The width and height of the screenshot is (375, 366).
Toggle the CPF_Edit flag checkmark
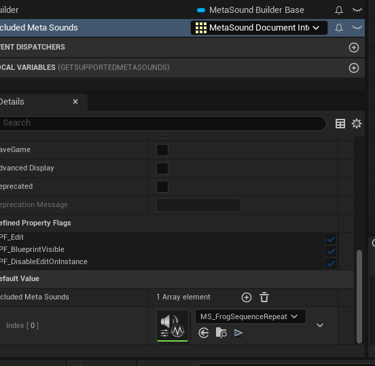click(331, 239)
